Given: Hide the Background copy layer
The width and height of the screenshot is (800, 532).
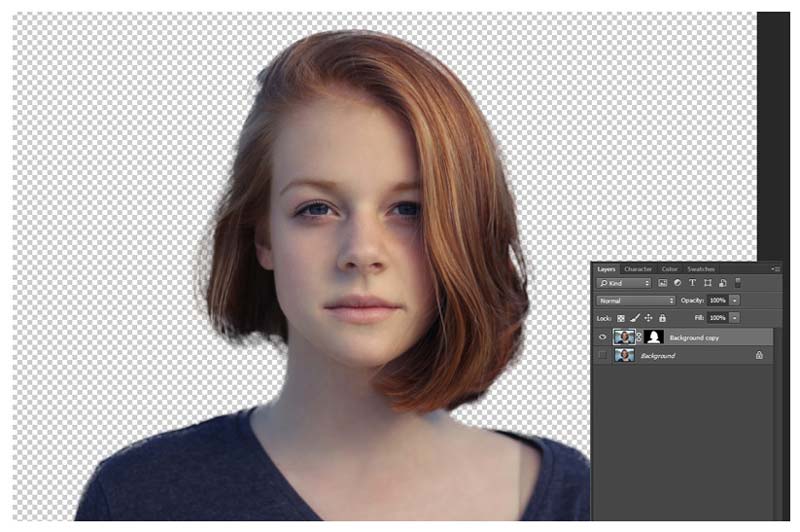Looking at the screenshot, I should coord(603,337).
